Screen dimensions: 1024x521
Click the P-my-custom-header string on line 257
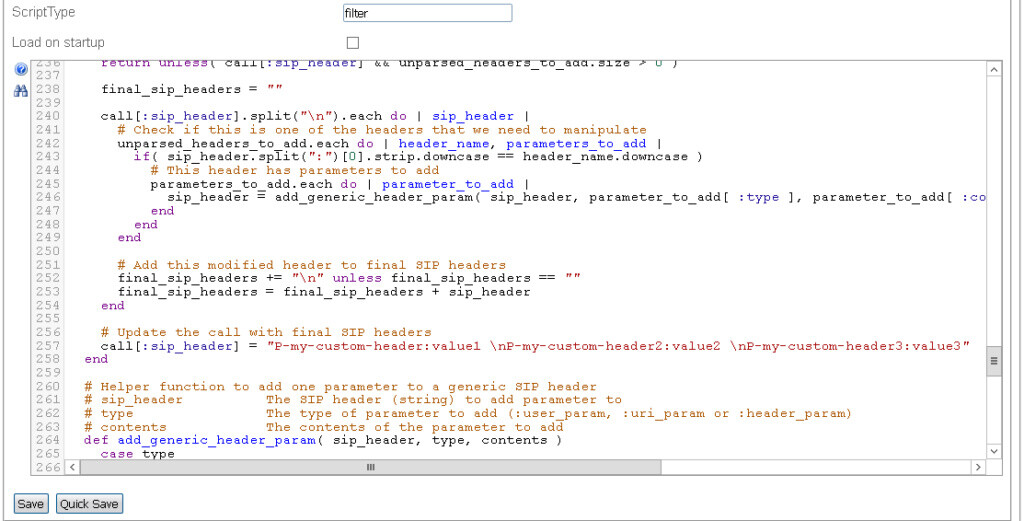[619, 346]
